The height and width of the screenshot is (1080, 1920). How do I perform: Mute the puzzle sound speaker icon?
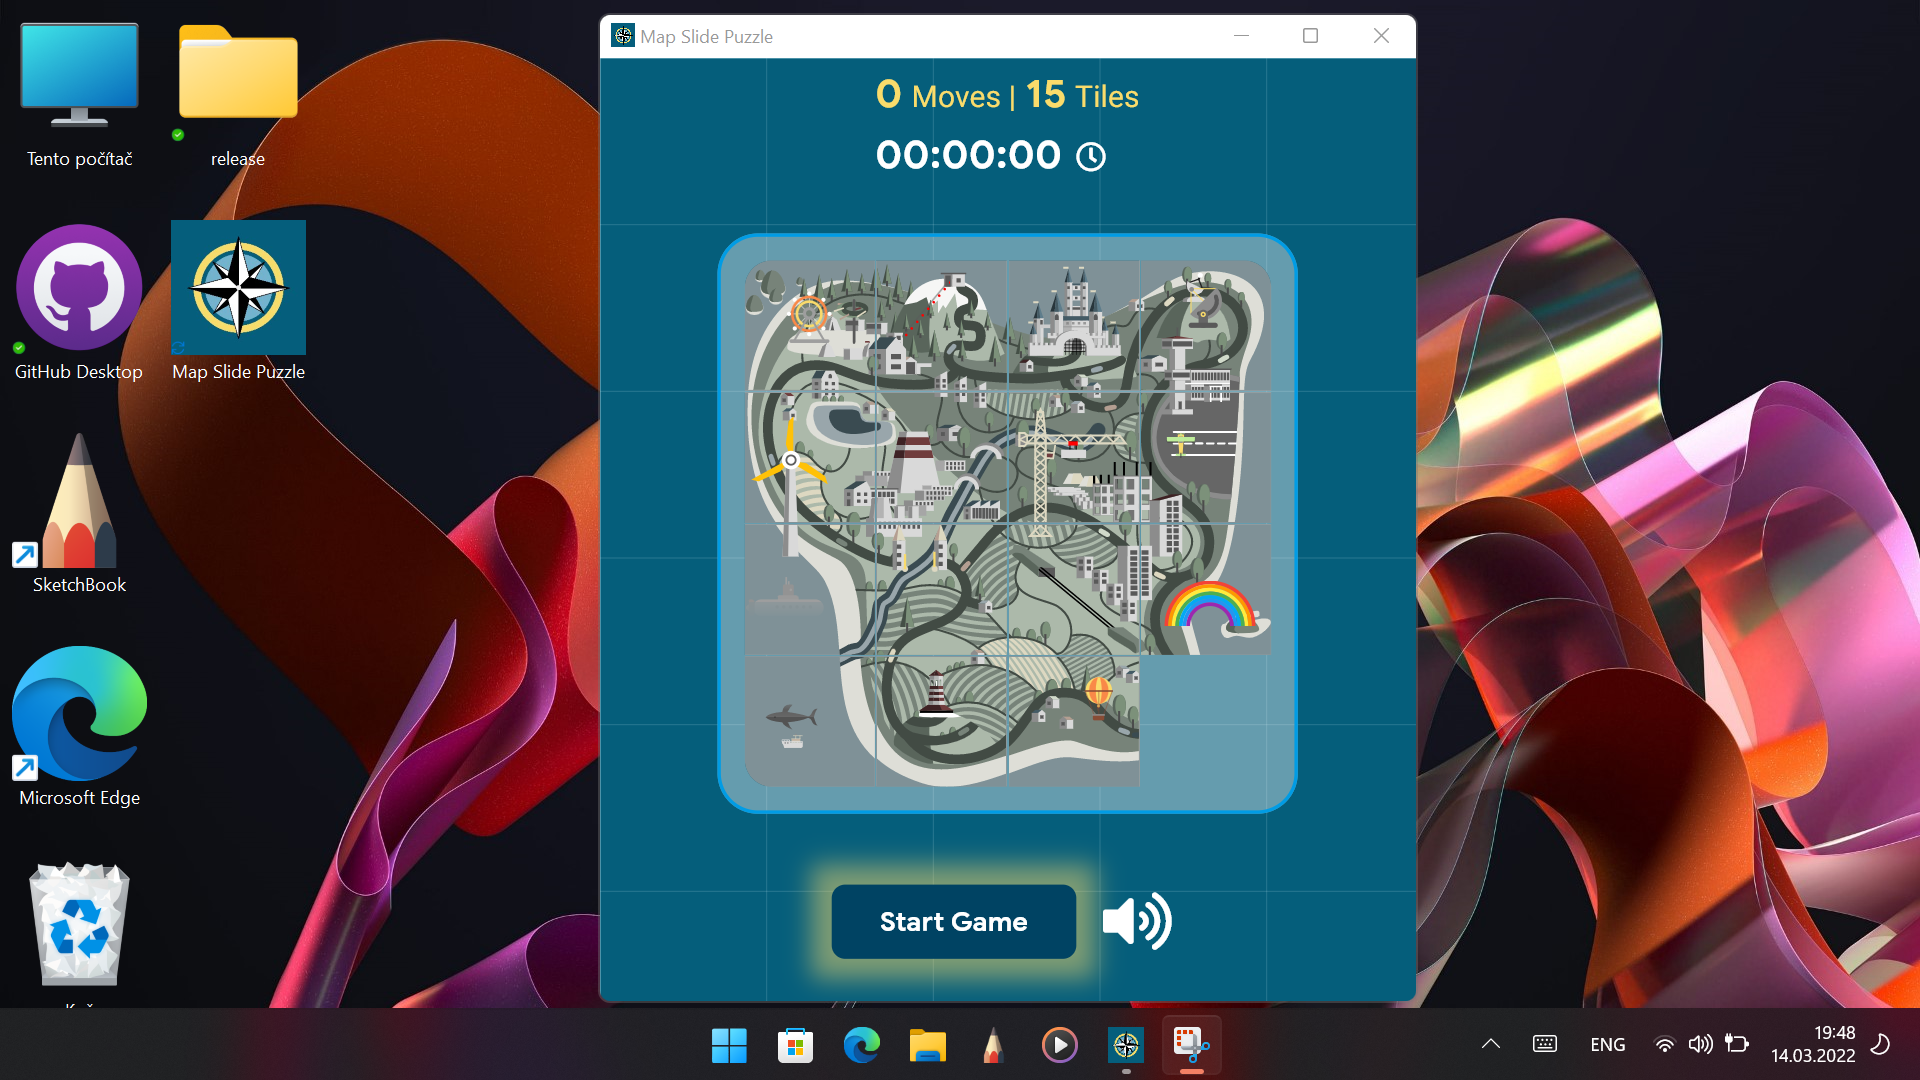1137,921
